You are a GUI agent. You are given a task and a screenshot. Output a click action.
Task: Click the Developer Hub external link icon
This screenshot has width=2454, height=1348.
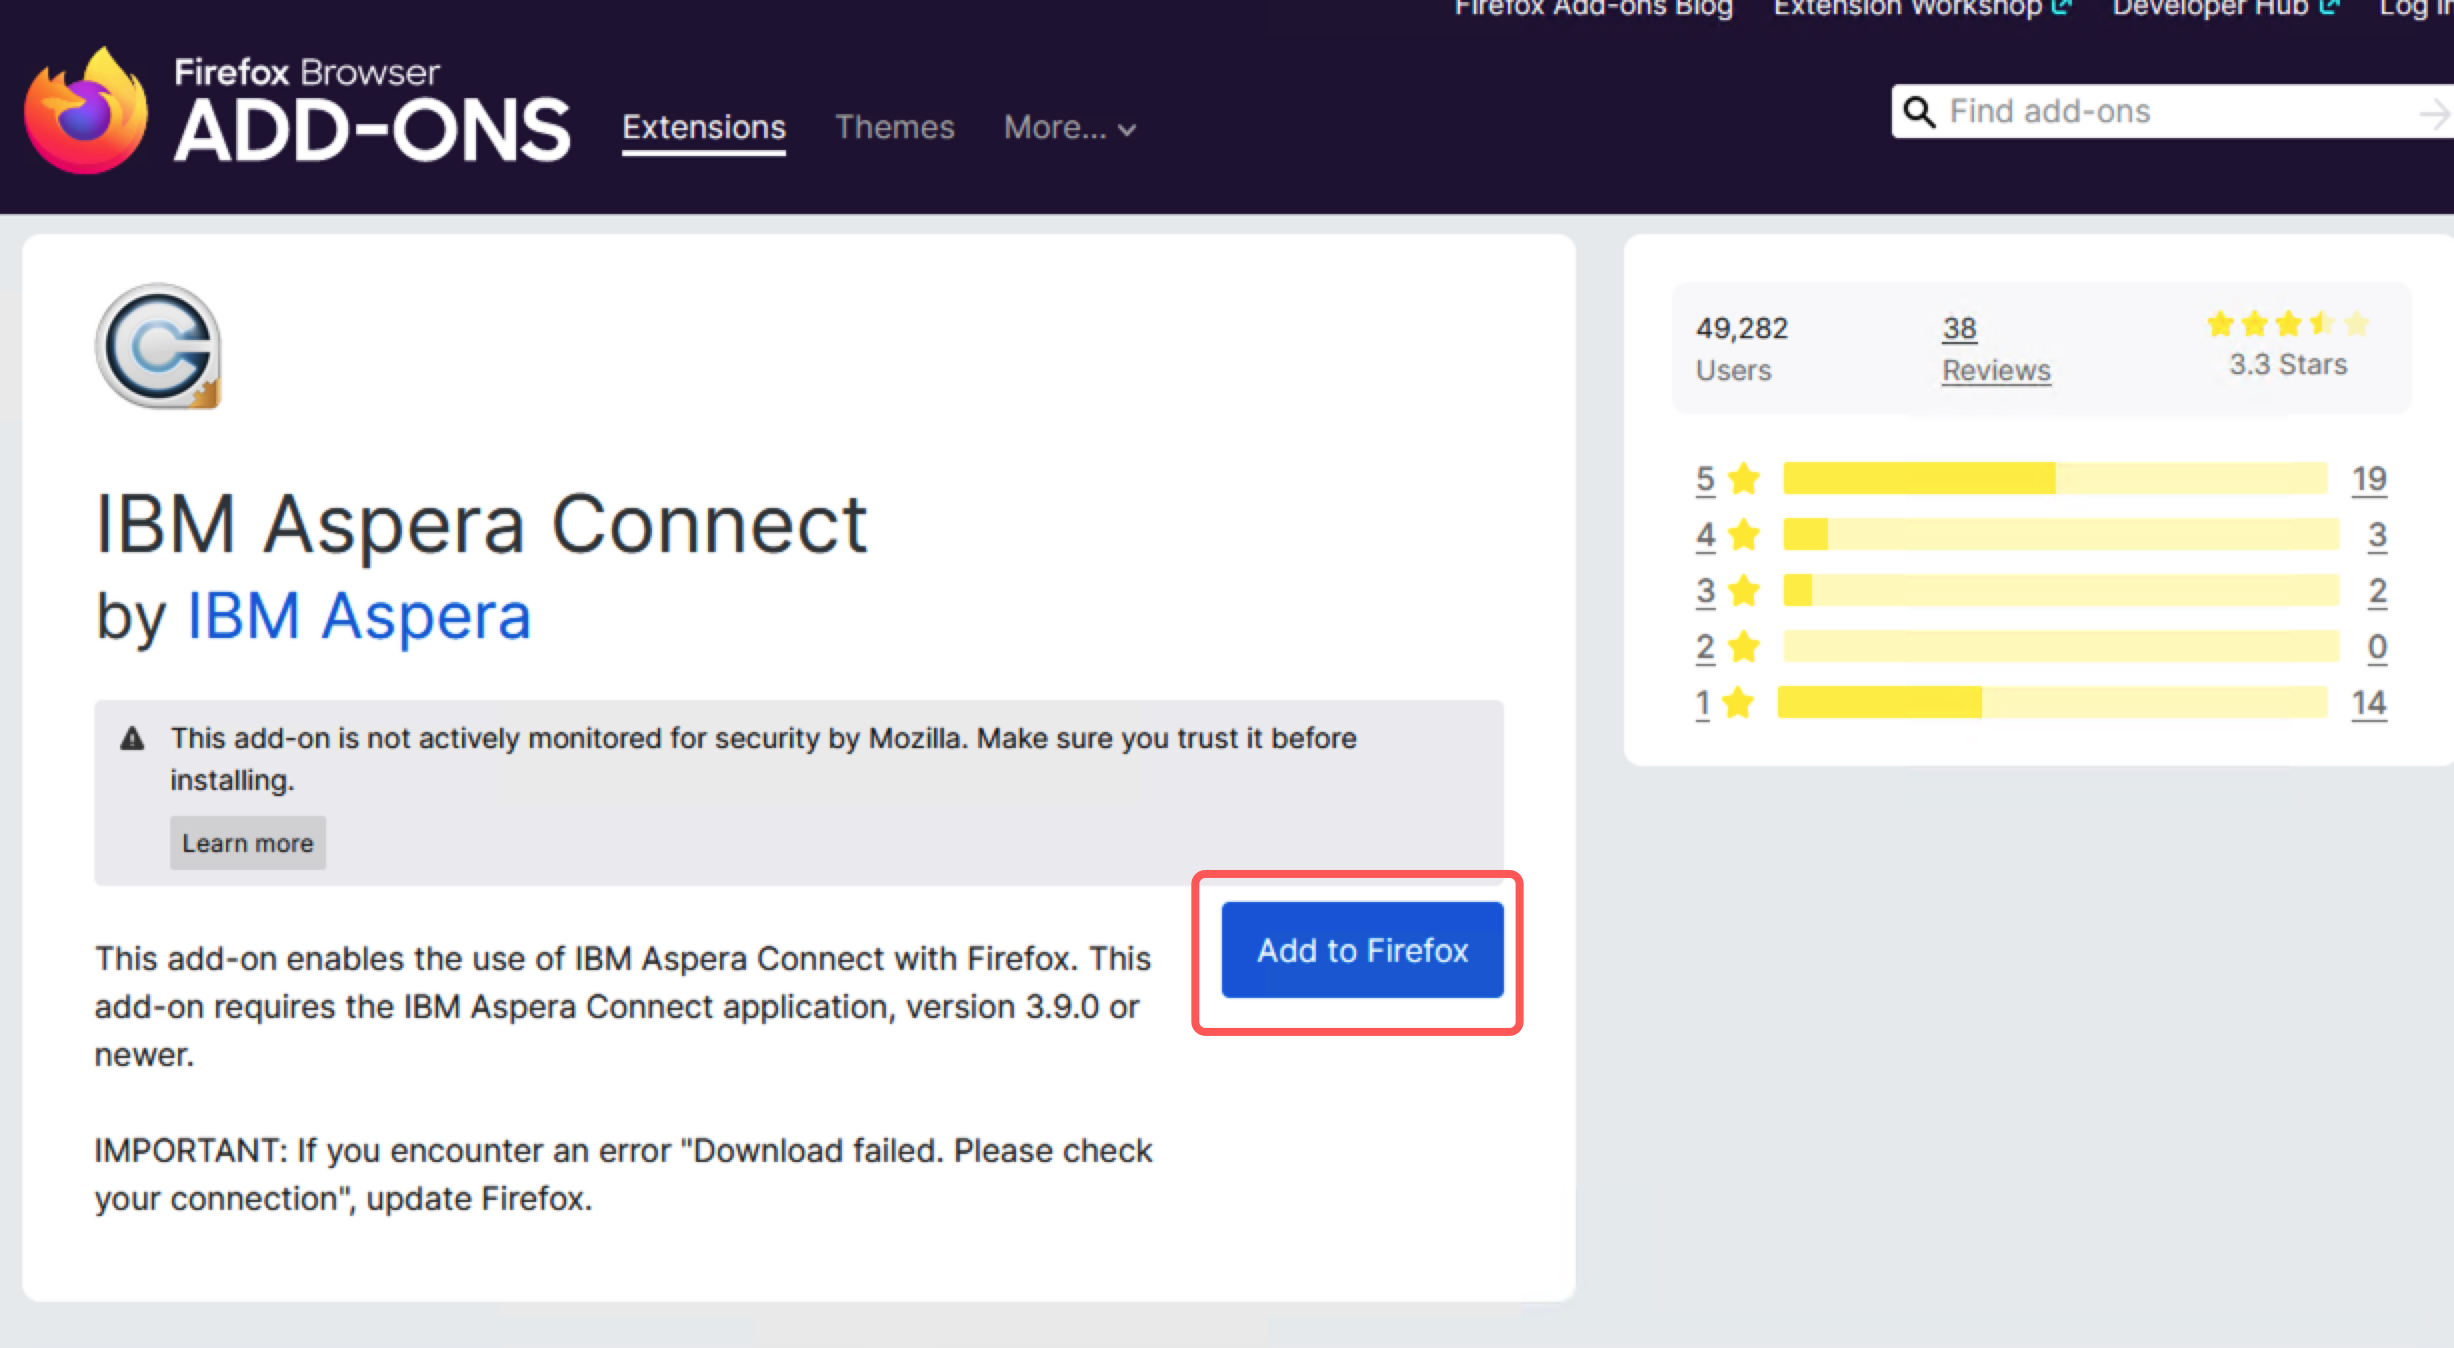[2330, 7]
